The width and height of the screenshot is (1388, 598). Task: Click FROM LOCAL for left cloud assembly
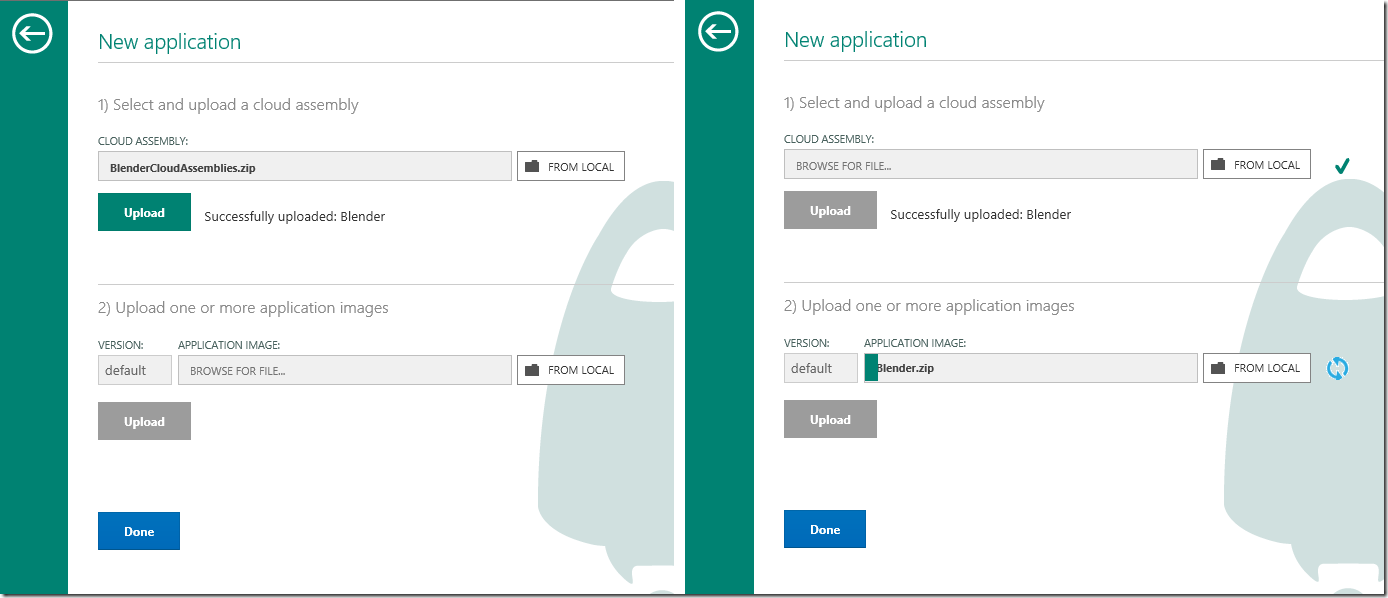571,165
